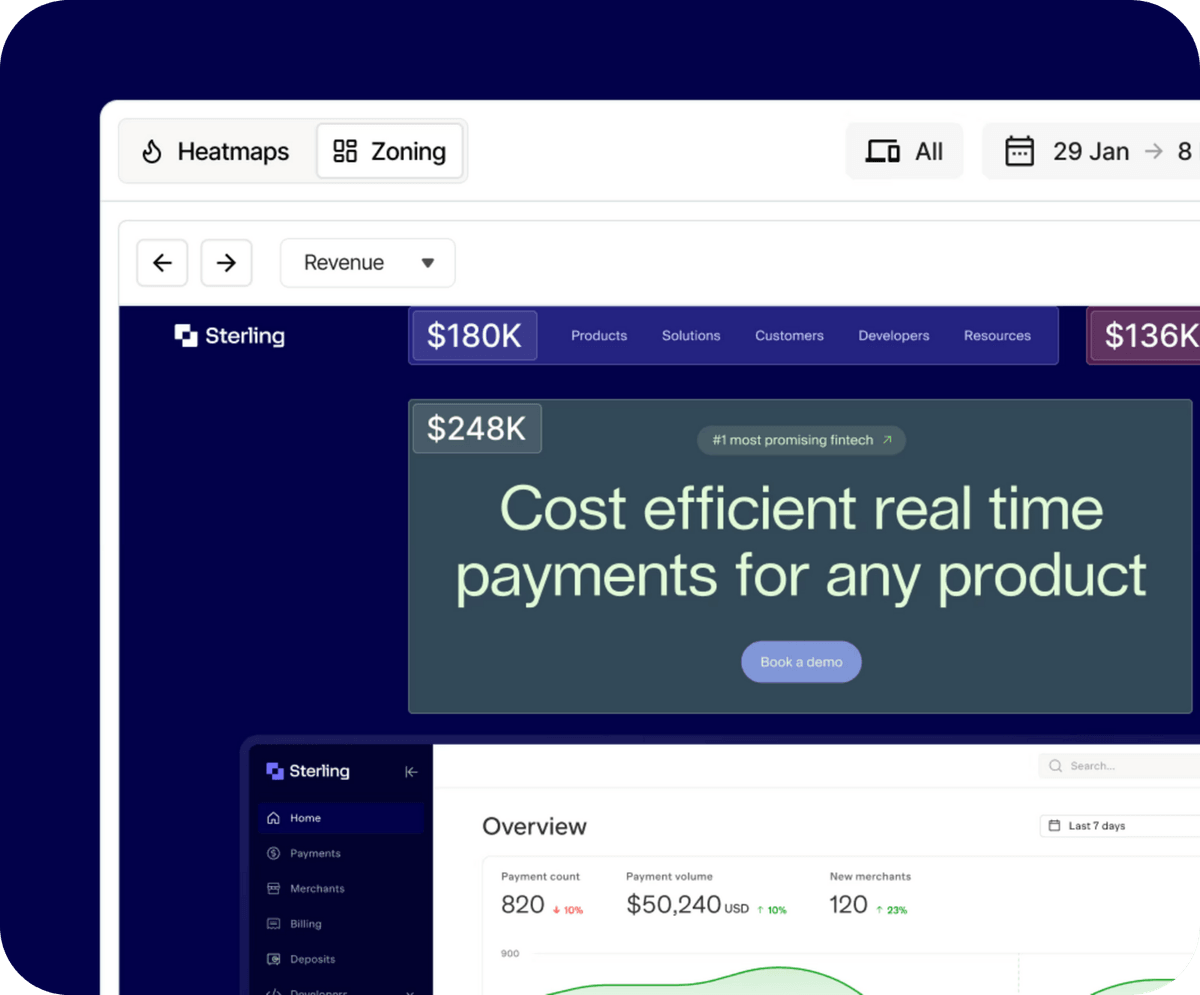Select Home in the dashboard sidebar
1200x995 pixels.
pyautogui.click(x=341, y=818)
